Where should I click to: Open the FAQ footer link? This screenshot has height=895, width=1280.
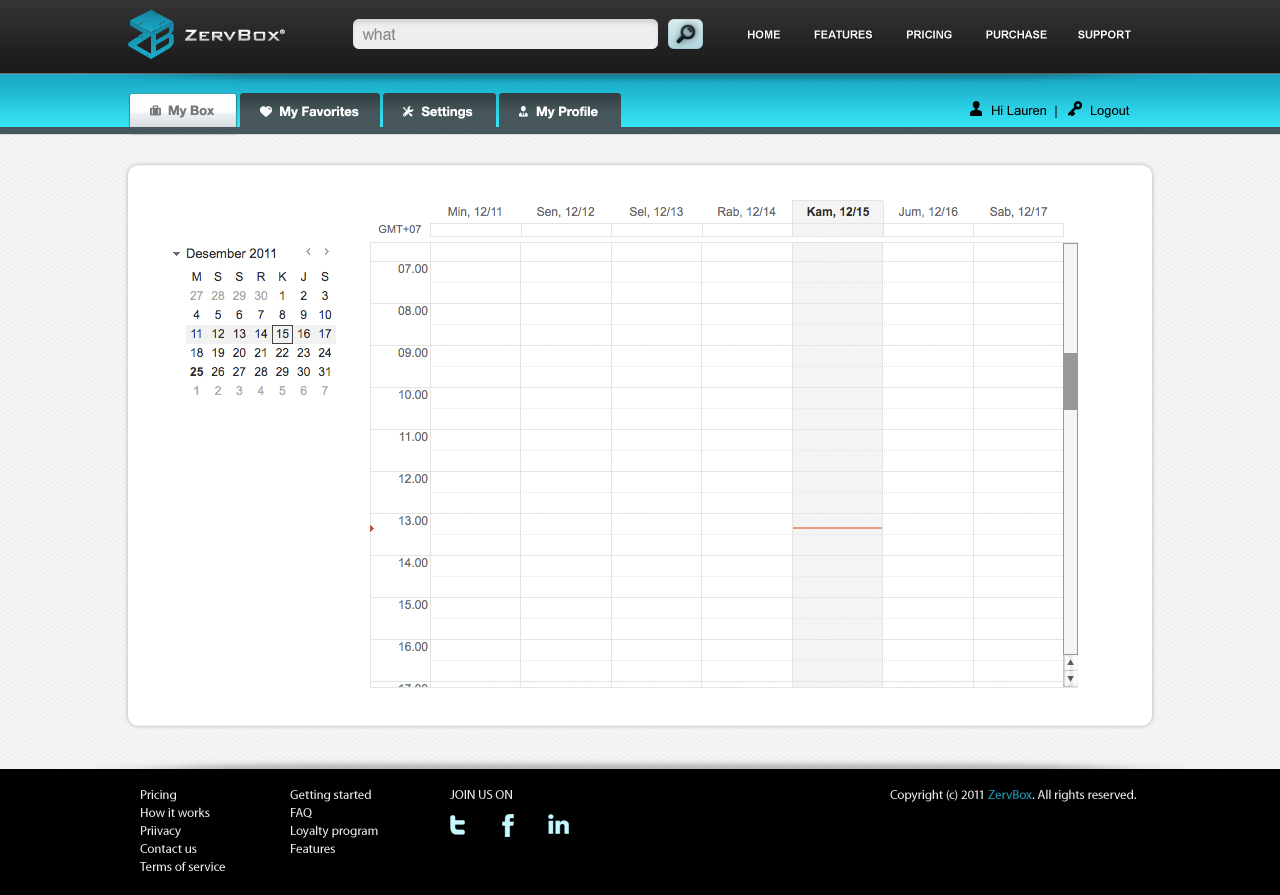coord(301,813)
